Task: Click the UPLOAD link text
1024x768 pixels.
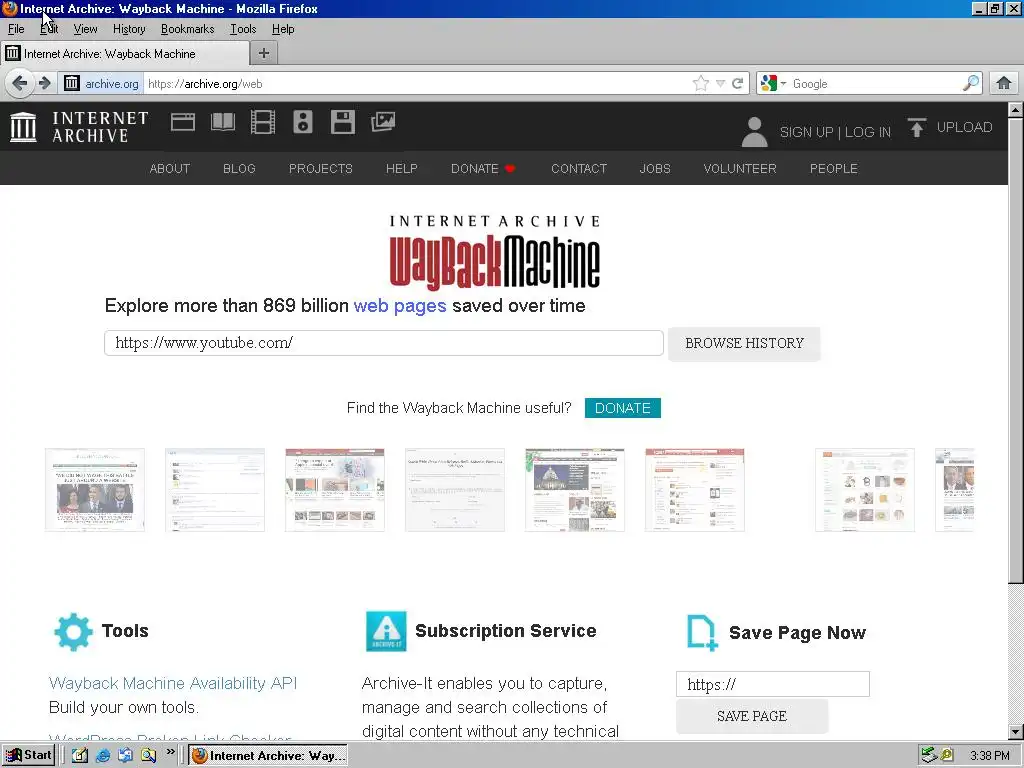Action: click(x=965, y=127)
